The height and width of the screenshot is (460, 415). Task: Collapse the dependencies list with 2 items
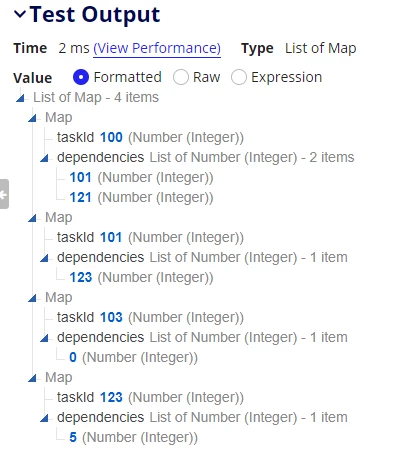(44, 158)
